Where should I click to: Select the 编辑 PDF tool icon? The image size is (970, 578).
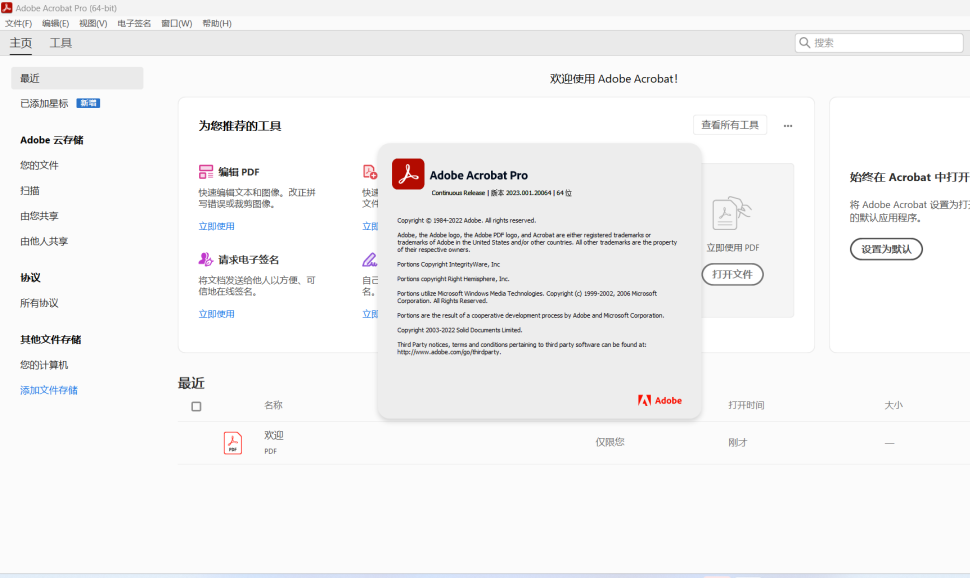206,172
